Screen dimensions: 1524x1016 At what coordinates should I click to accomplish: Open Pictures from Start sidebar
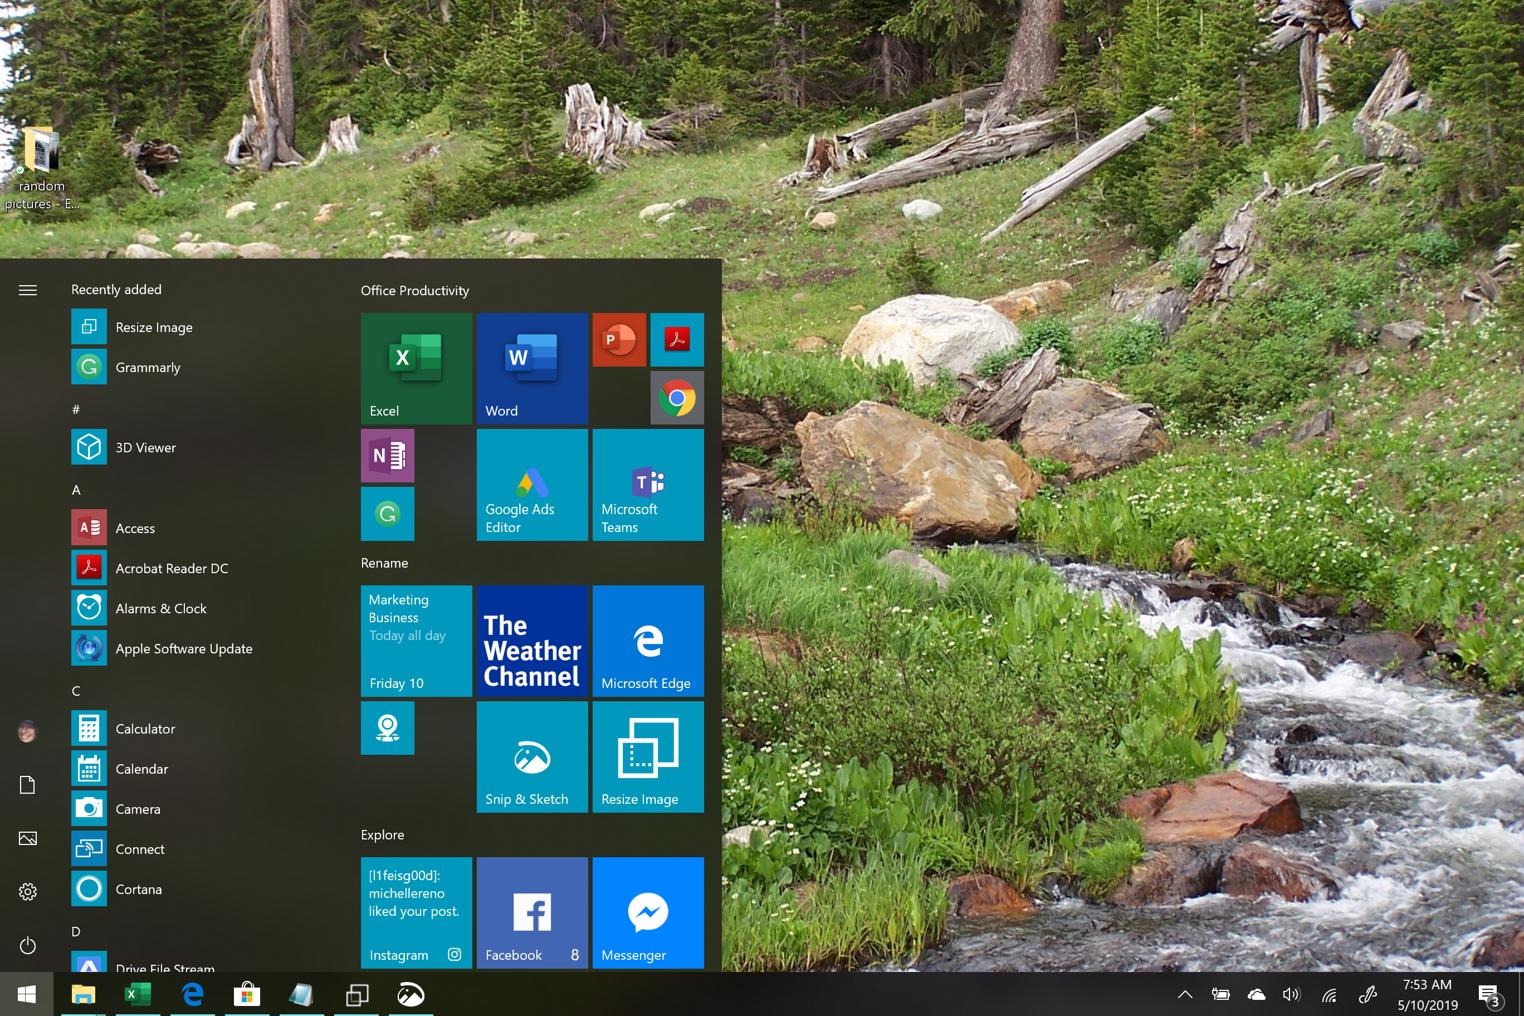click(x=28, y=838)
